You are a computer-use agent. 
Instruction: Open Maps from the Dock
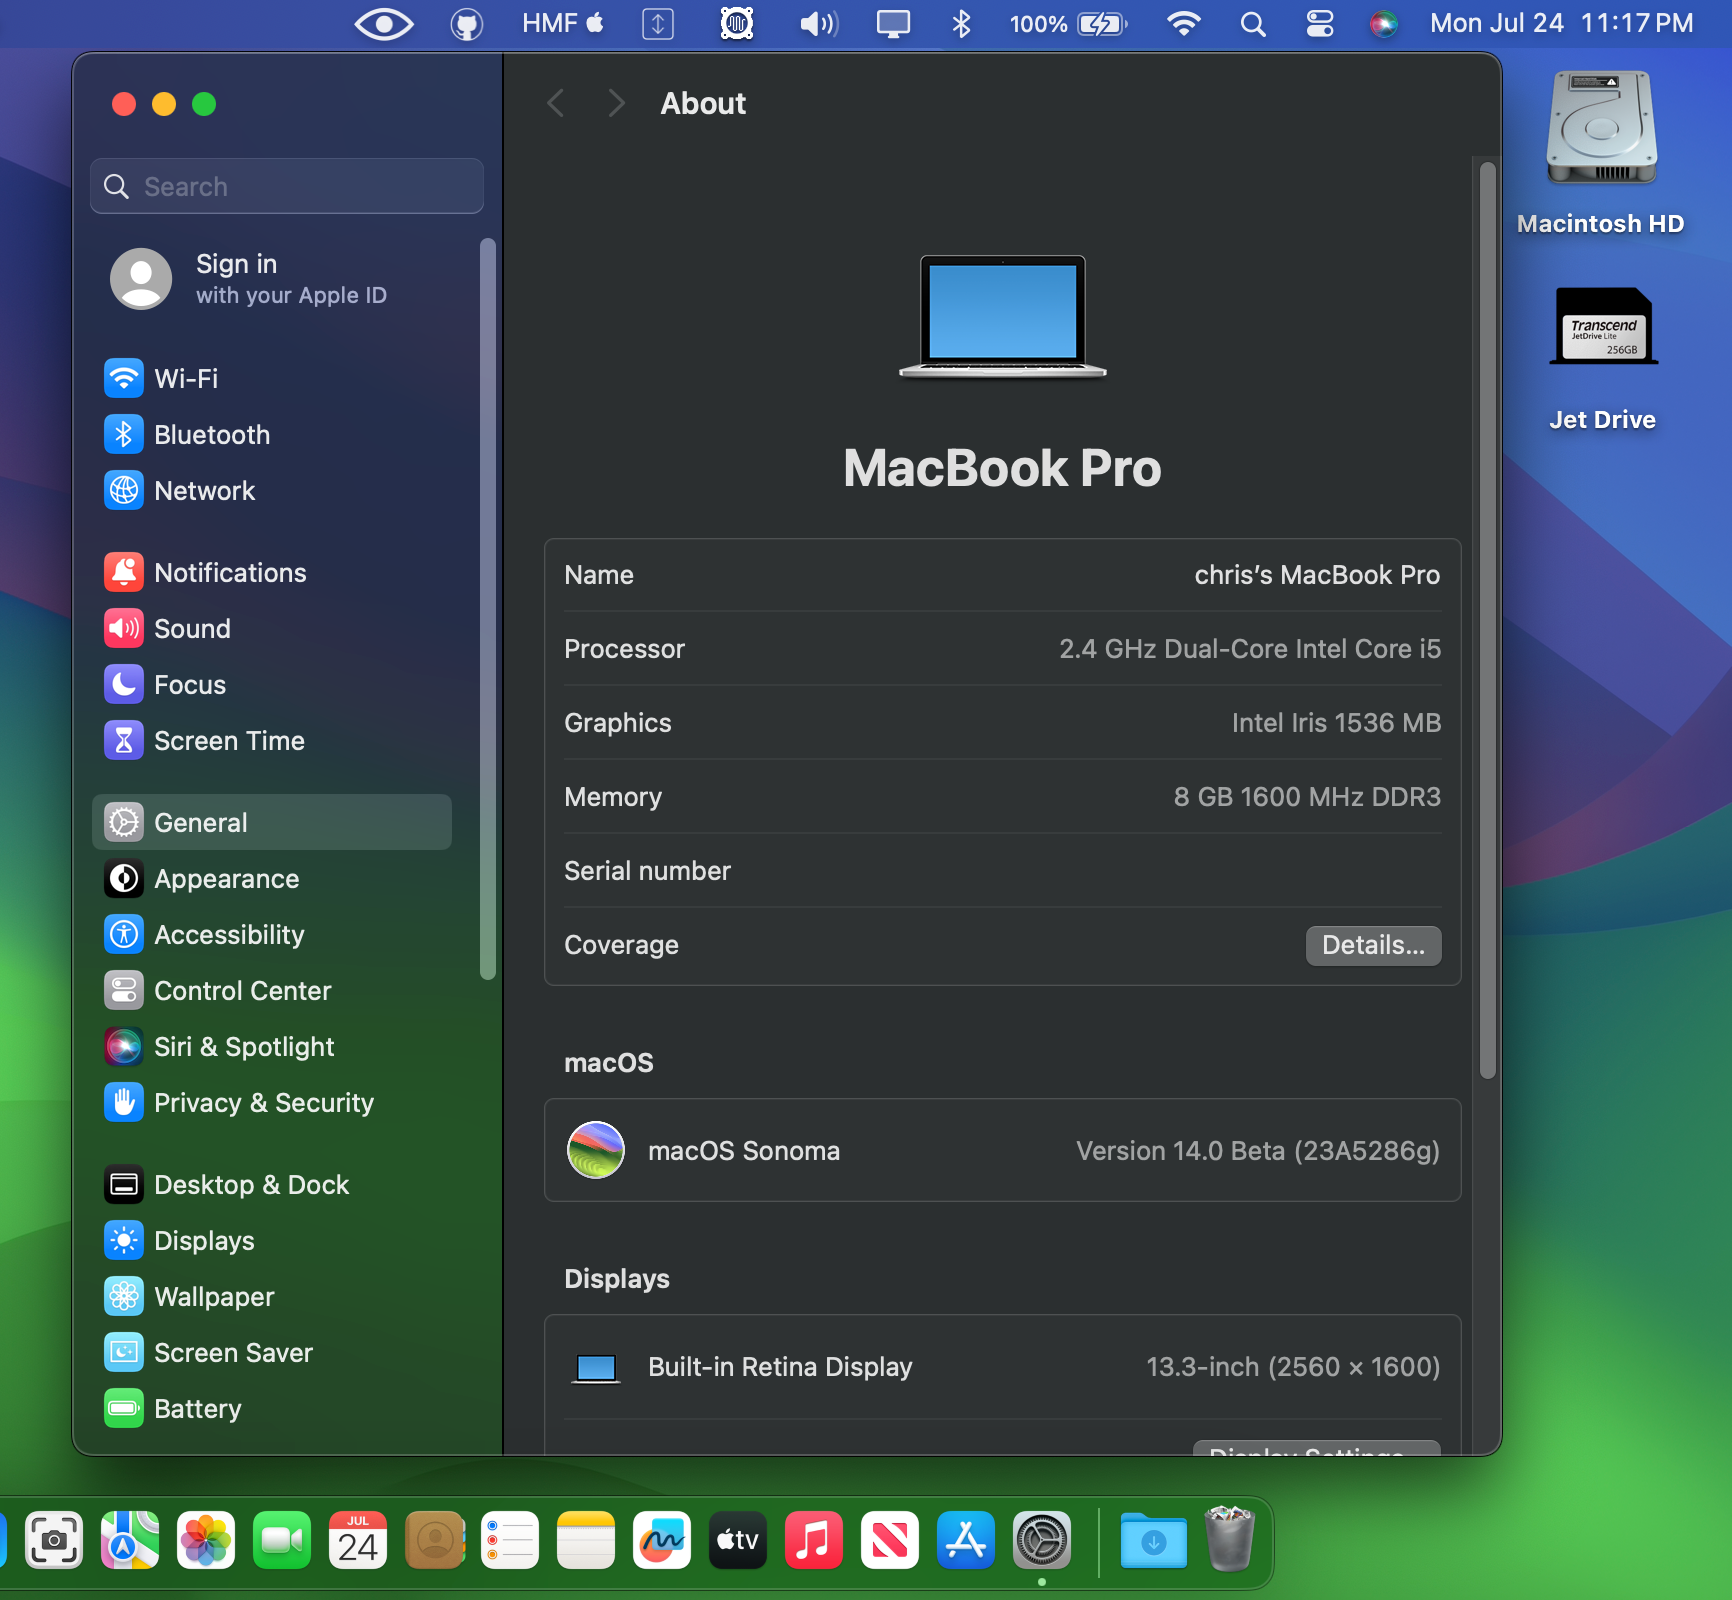pos(130,1540)
